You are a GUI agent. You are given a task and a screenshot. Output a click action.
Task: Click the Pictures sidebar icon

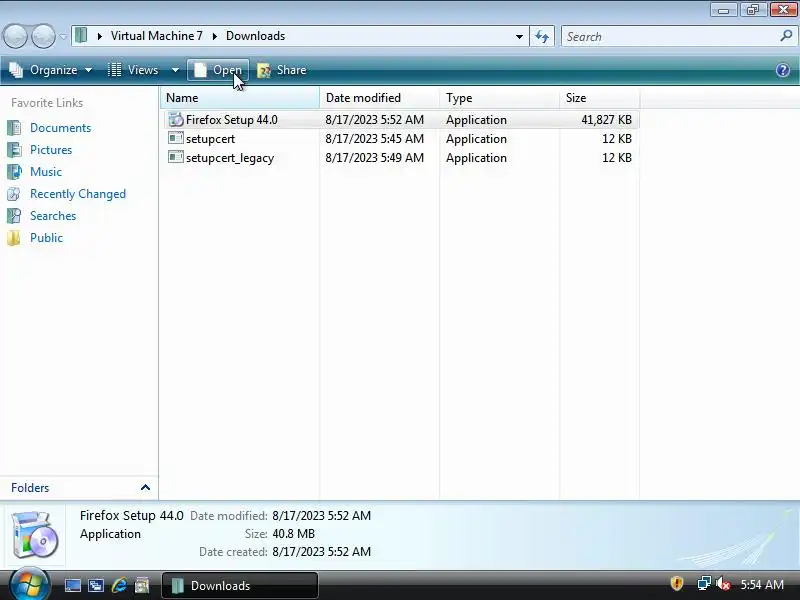tap(14, 149)
